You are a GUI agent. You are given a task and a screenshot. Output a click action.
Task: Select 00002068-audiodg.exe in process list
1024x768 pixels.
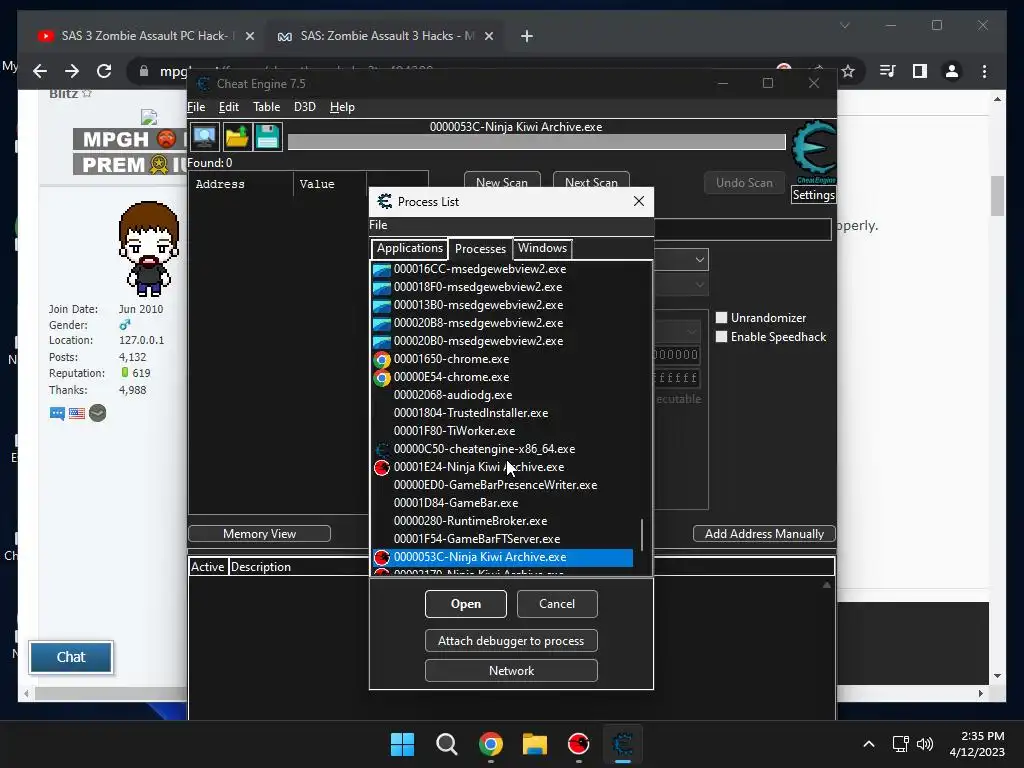coord(453,395)
